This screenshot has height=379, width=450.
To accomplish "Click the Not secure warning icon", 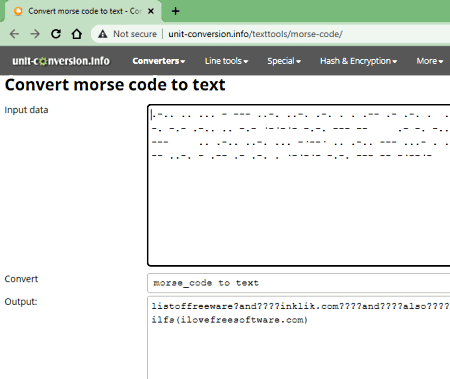I will tap(103, 34).
